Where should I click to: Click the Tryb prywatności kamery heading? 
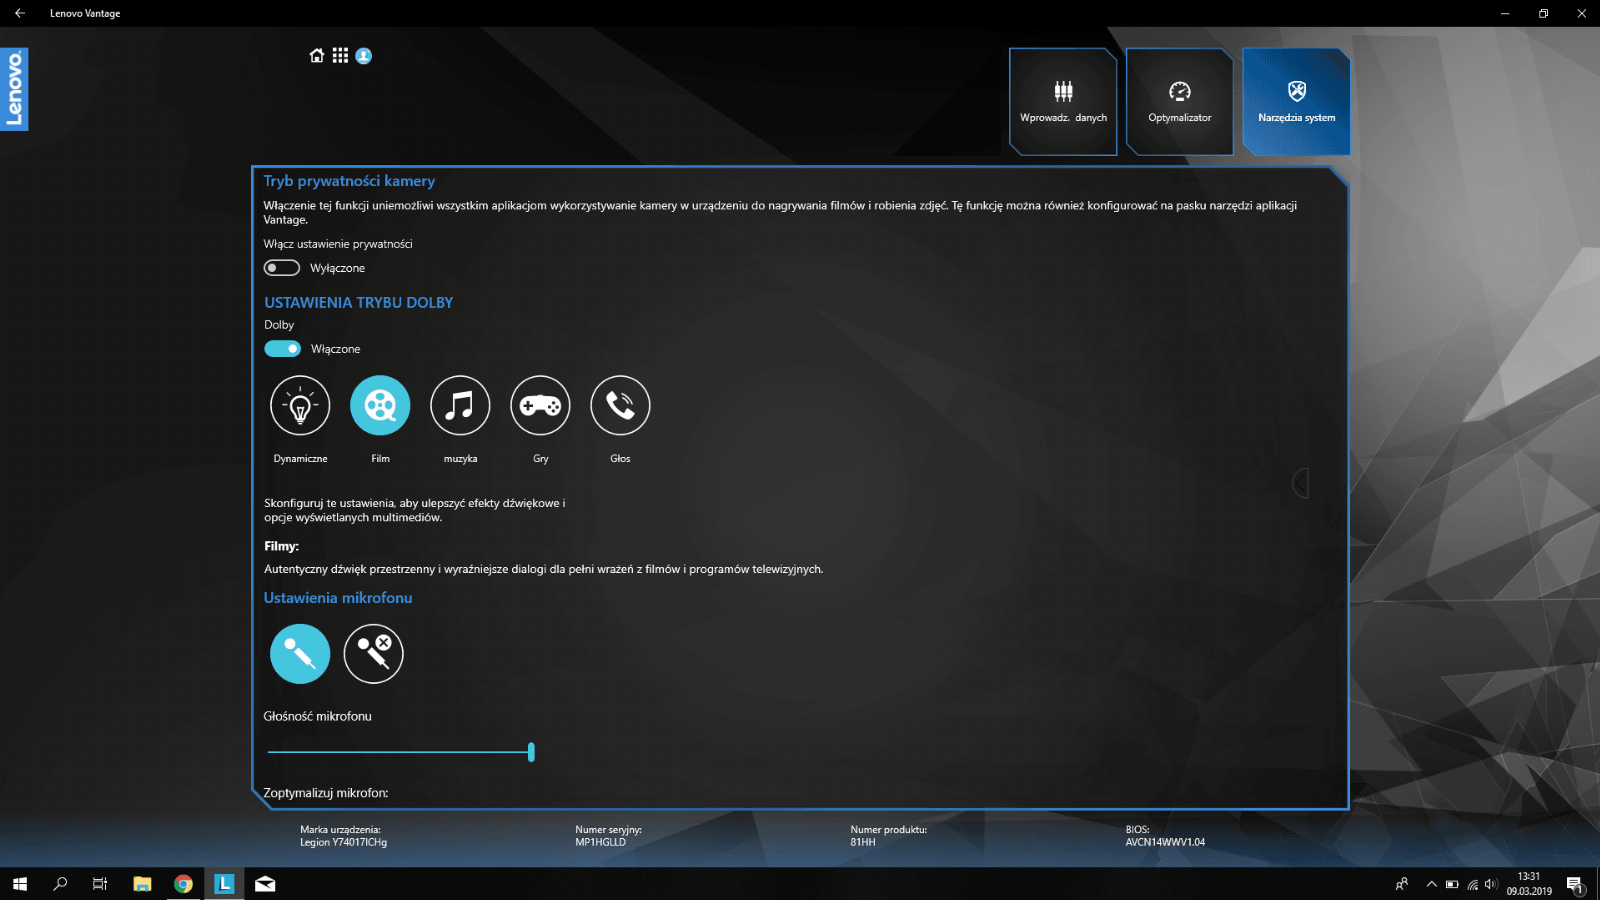coord(349,181)
